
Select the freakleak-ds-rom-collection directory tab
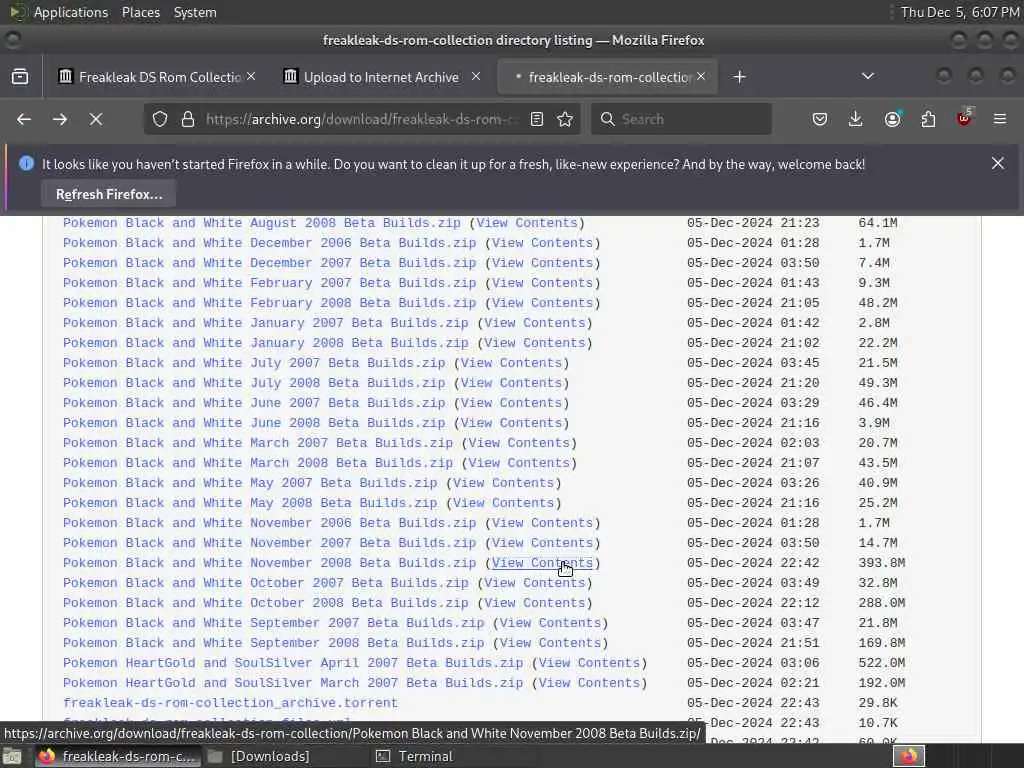pyautogui.click(x=607, y=76)
